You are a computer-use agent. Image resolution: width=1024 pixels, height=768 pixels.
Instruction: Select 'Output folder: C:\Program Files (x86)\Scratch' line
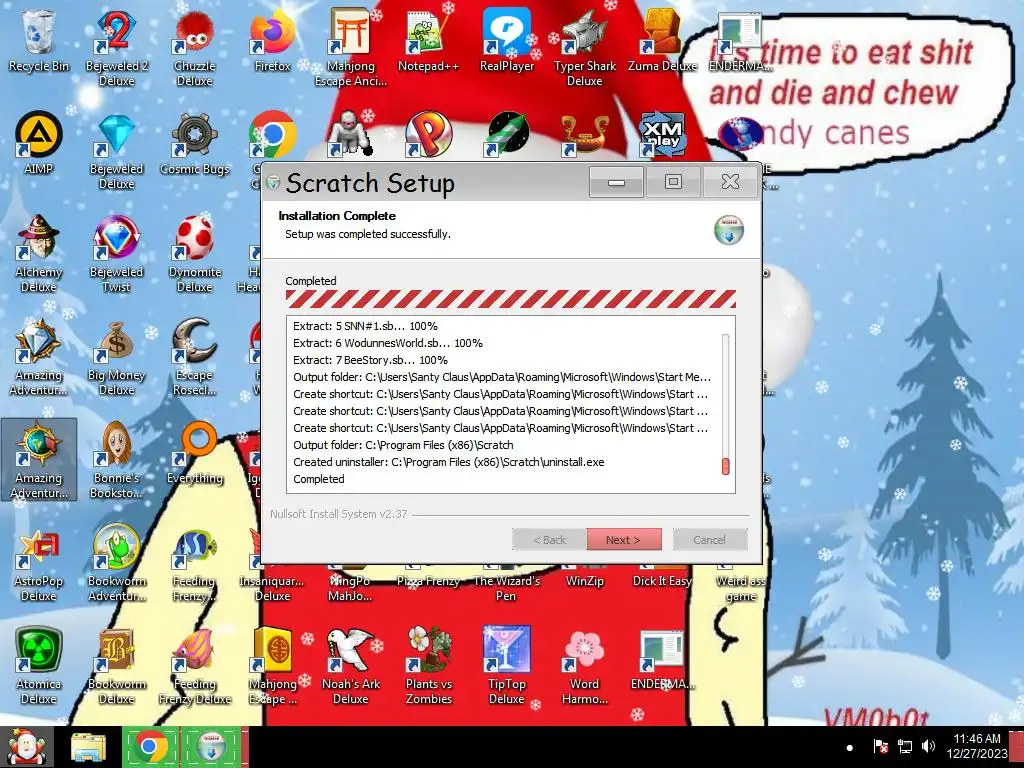403,445
